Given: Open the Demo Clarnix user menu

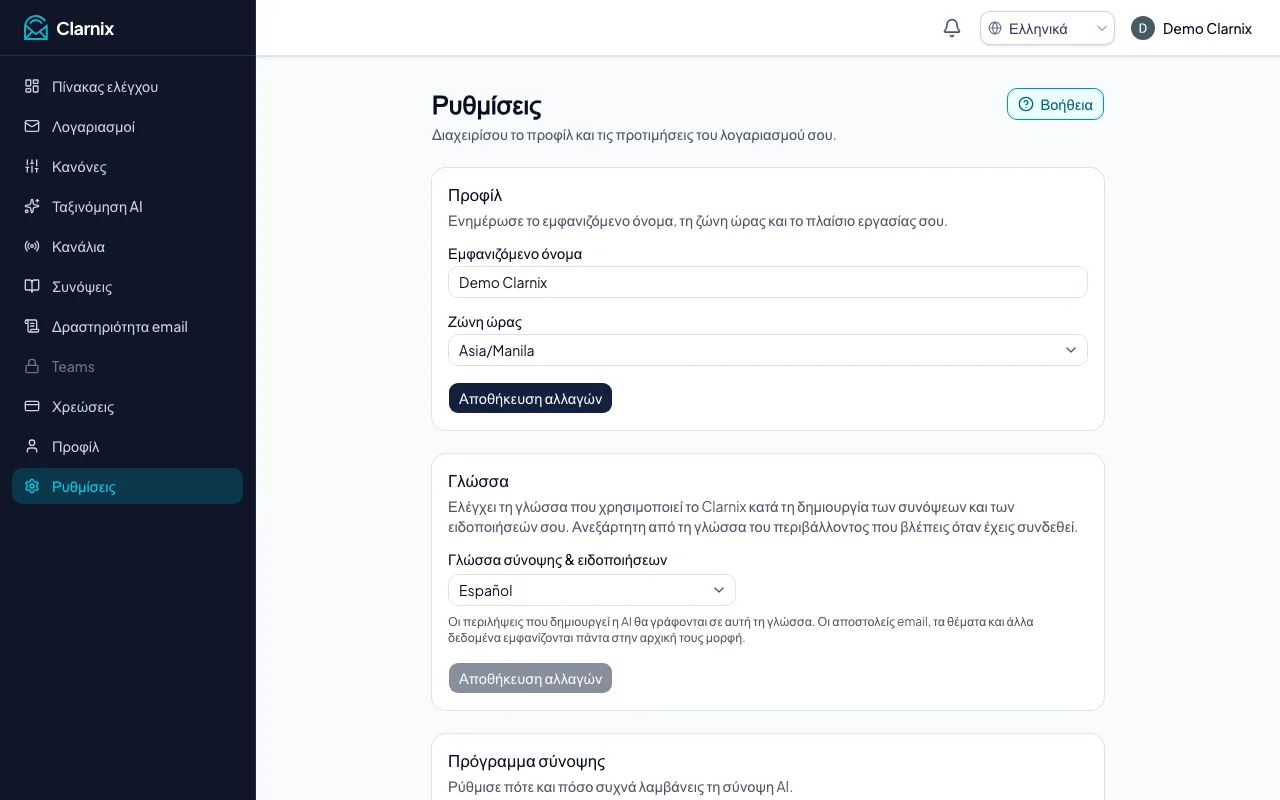Looking at the screenshot, I should pyautogui.click(x=1191, y=28).
